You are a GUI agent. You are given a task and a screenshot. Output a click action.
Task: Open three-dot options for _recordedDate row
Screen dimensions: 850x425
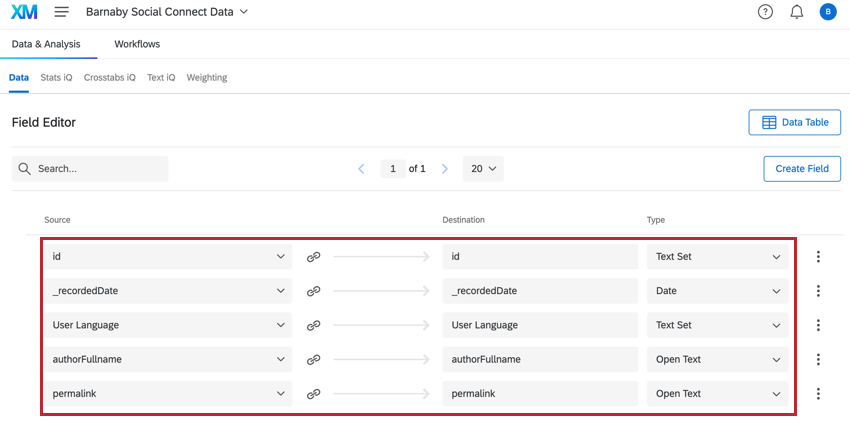pos(818,291)
